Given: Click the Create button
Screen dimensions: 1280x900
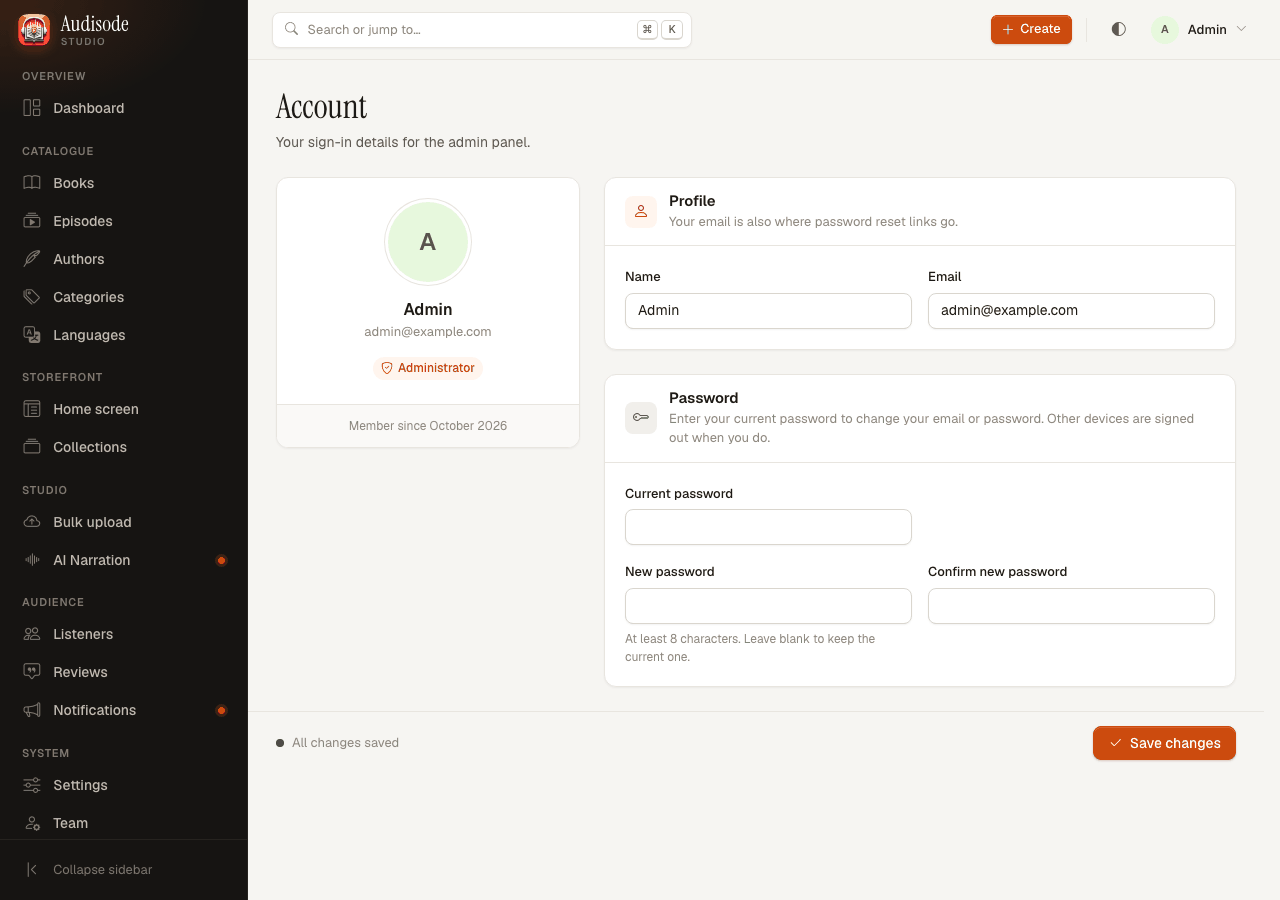Looking at the screenshot, I should 1031,29.
